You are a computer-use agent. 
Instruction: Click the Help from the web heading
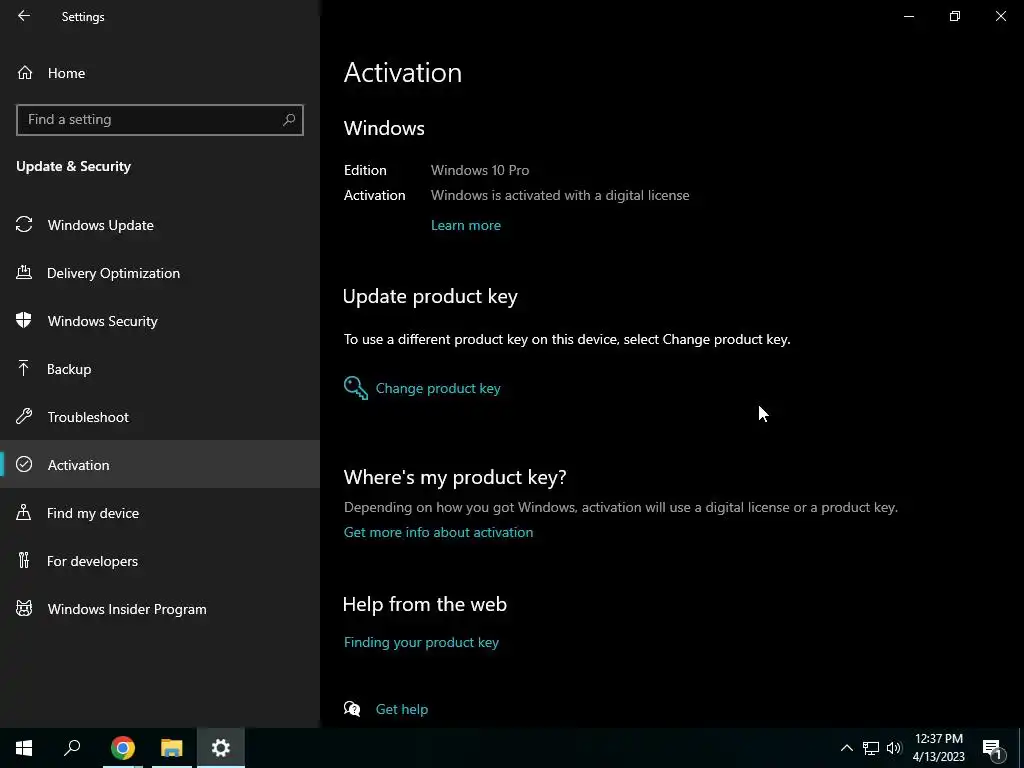(424, 604)
